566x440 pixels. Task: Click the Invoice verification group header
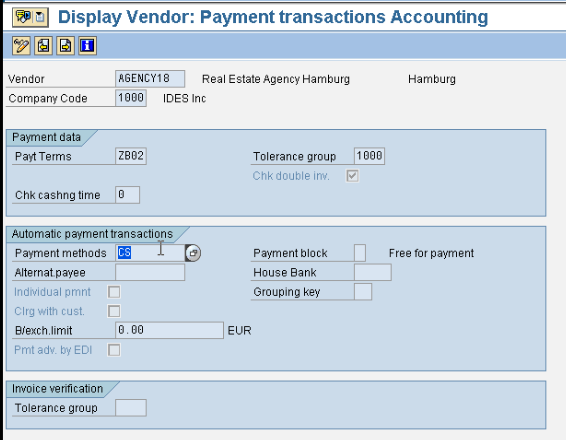(x=57, y=389)
